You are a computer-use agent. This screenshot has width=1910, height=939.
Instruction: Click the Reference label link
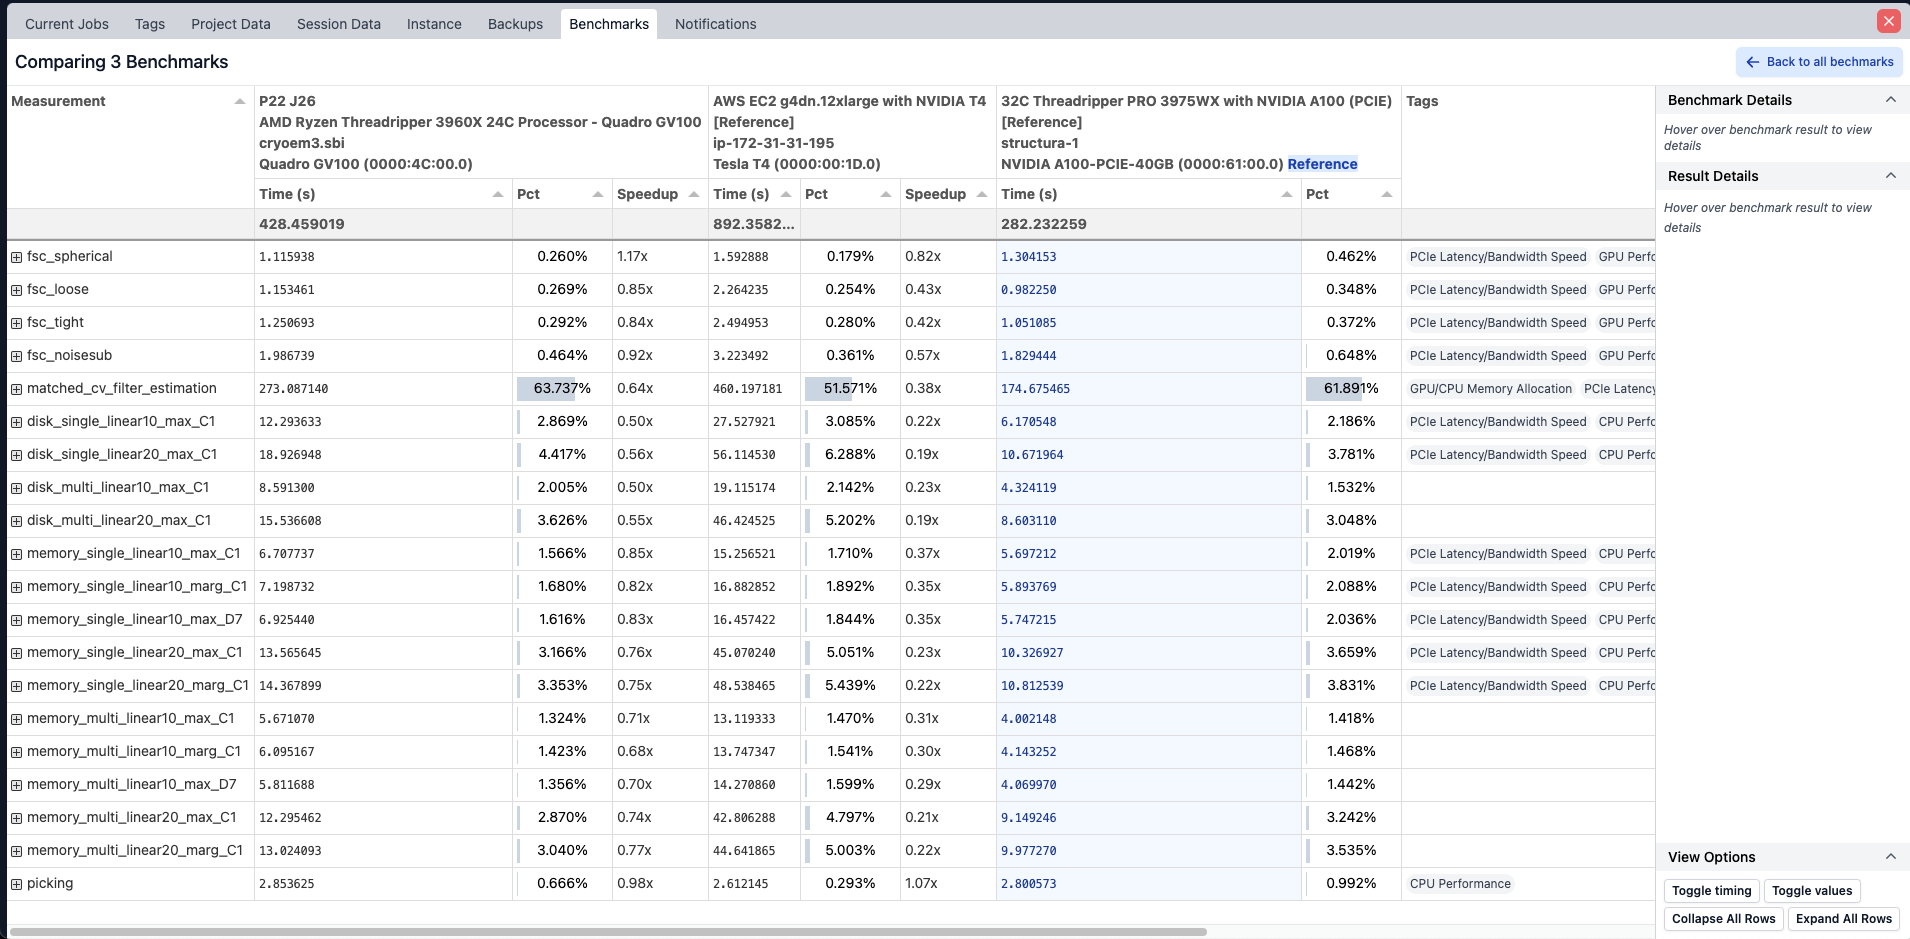(x=1322, y=164)
